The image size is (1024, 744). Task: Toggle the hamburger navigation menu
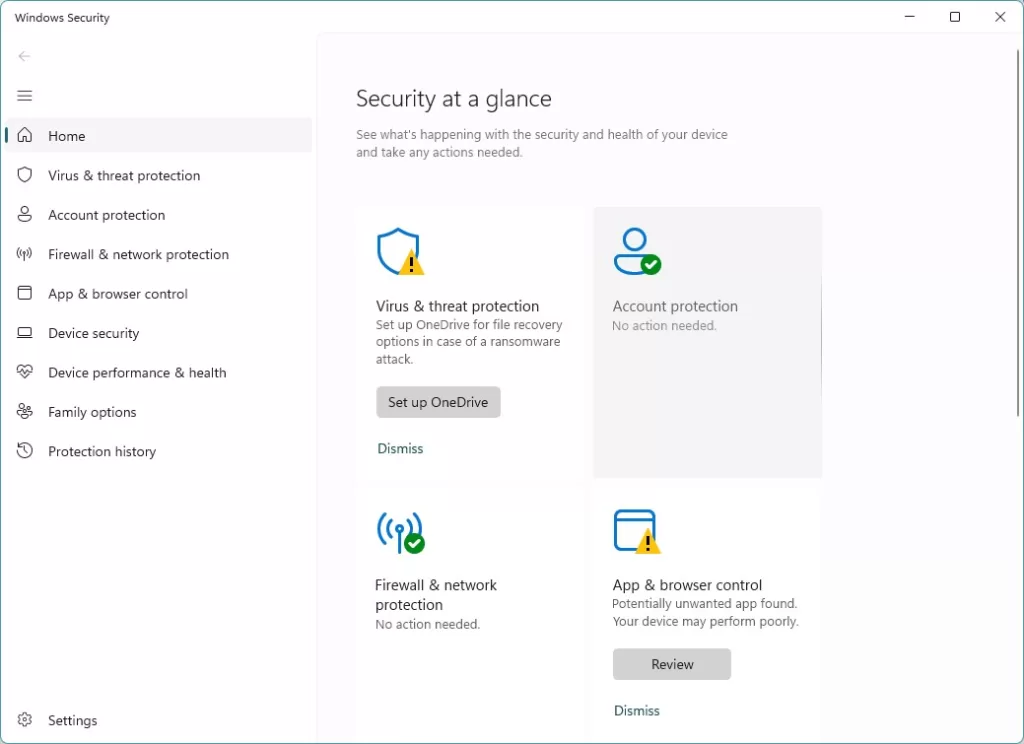click(x=25, y=96)
